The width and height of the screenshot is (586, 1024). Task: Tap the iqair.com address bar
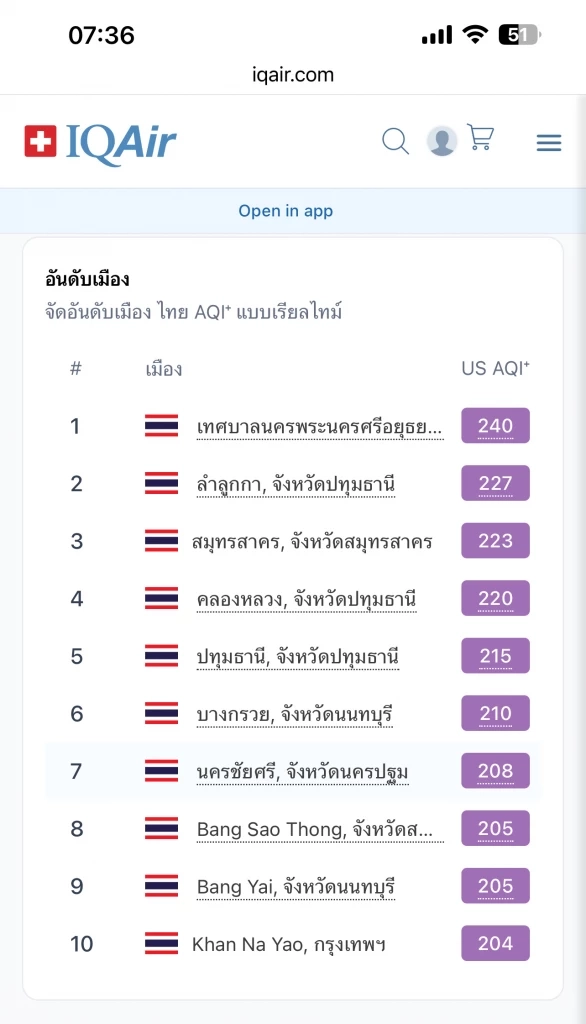(293, 74)
